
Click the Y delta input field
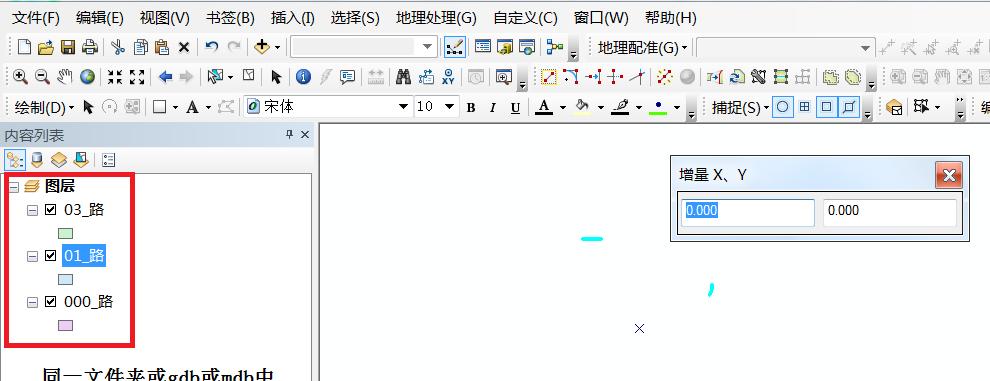tap(890, 213)
